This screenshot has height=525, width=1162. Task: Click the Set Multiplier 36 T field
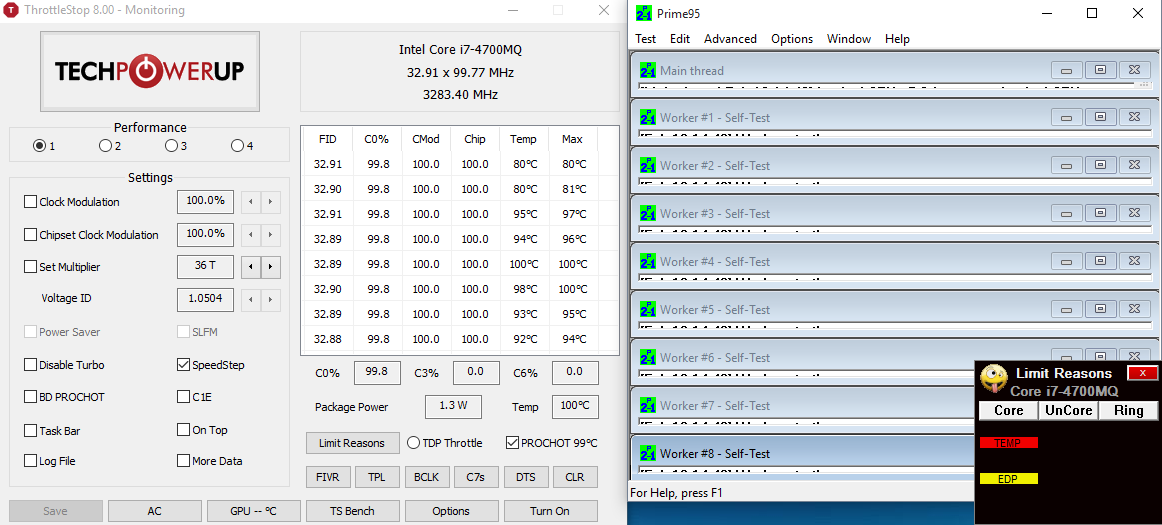[x=206, y=267]
